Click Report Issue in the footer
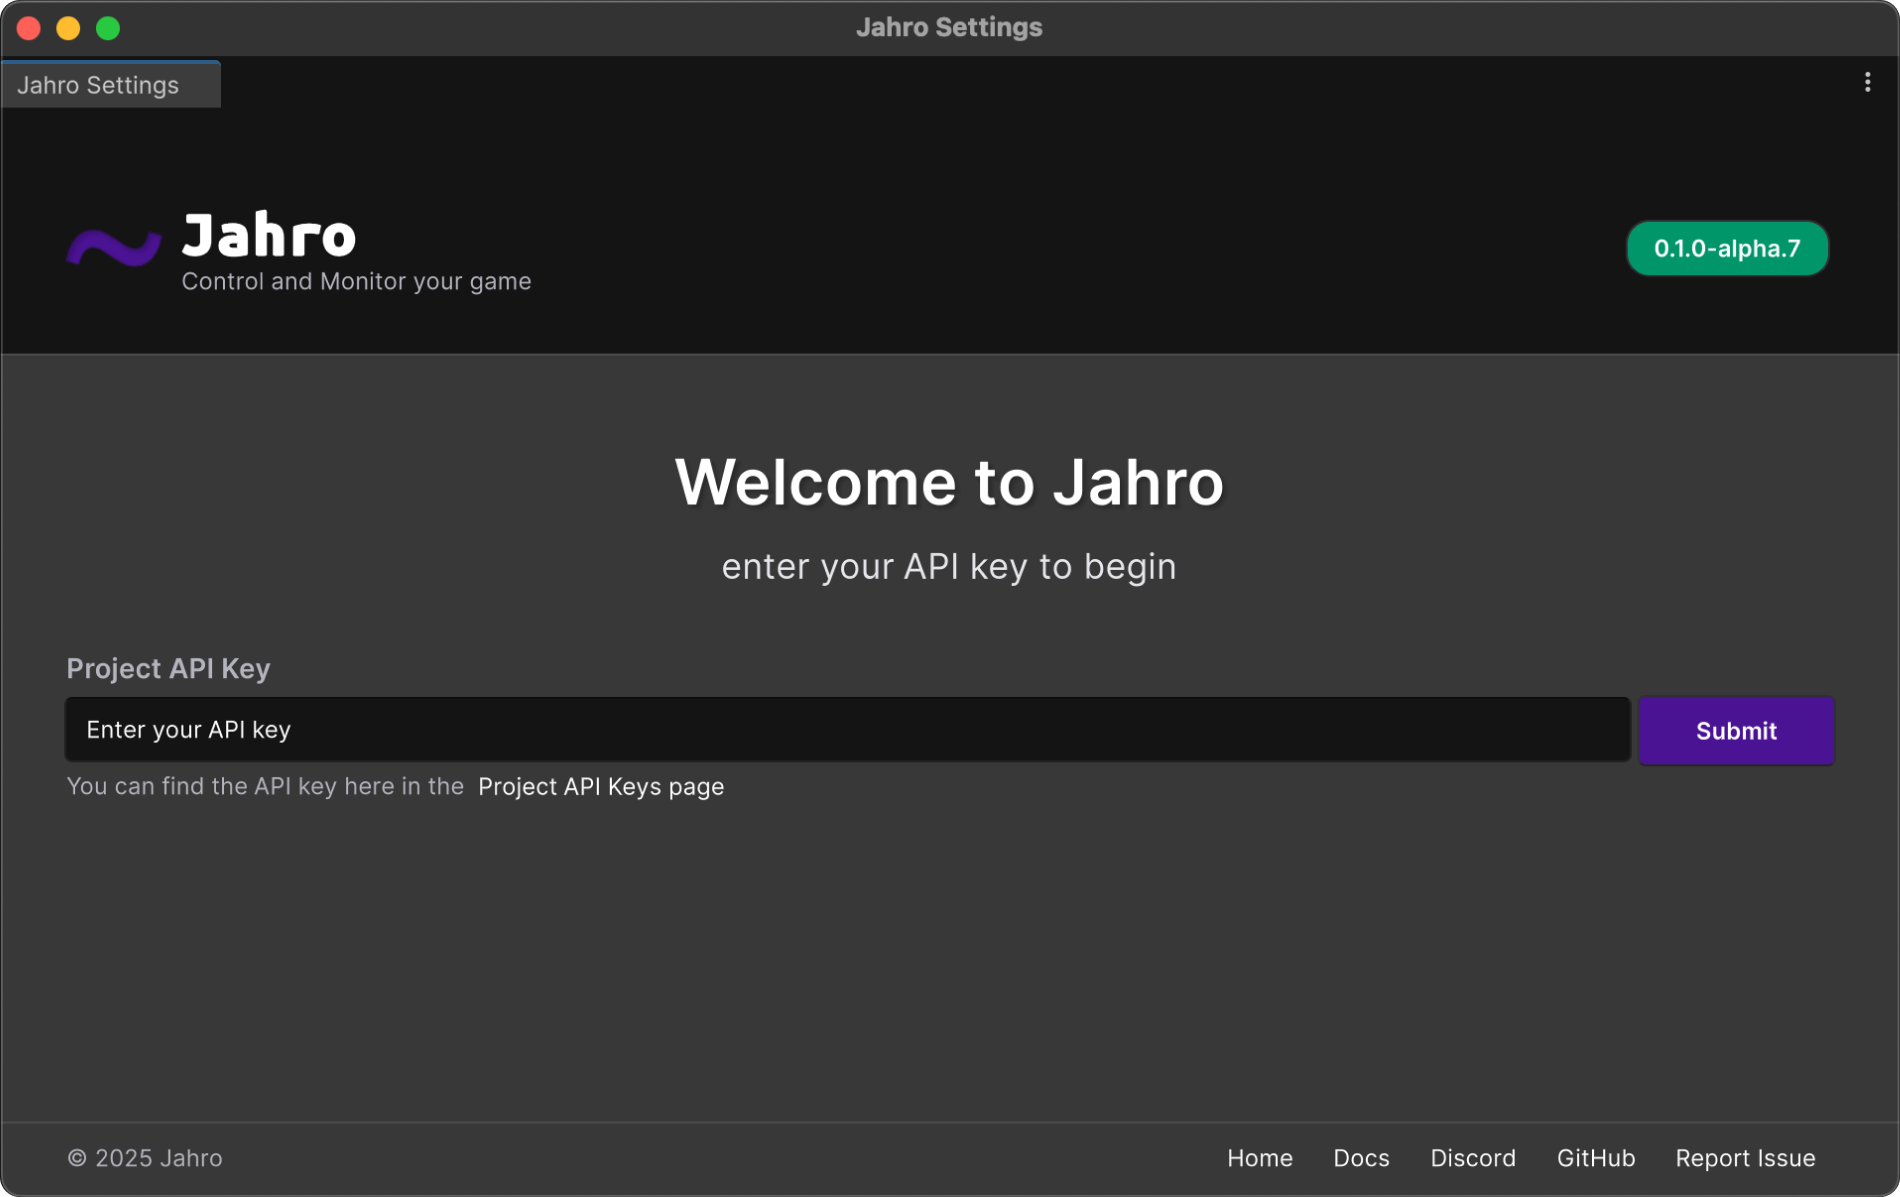The height and width of the screenshot is (1197, 1900). [x=1745, y=1158]
